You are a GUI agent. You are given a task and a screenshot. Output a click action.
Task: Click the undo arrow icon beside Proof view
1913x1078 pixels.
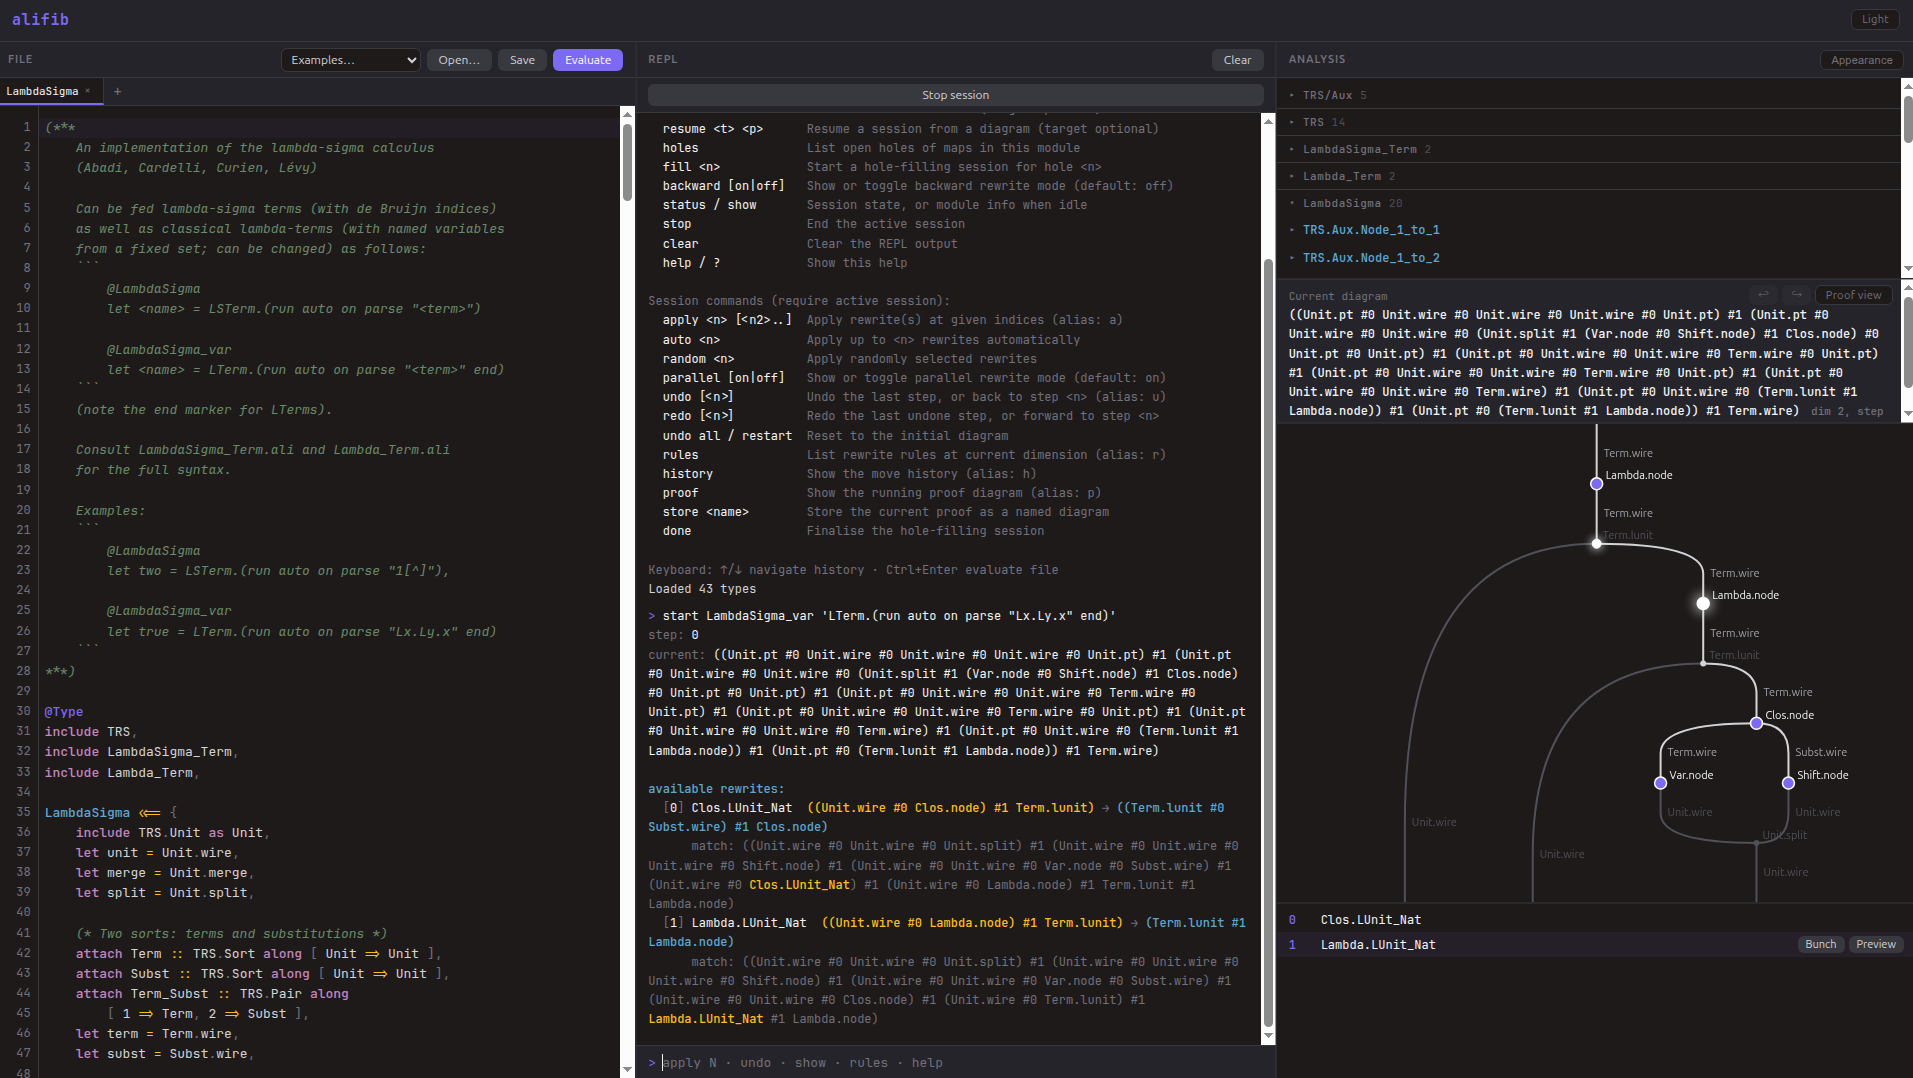click(x=1763, y=295)
